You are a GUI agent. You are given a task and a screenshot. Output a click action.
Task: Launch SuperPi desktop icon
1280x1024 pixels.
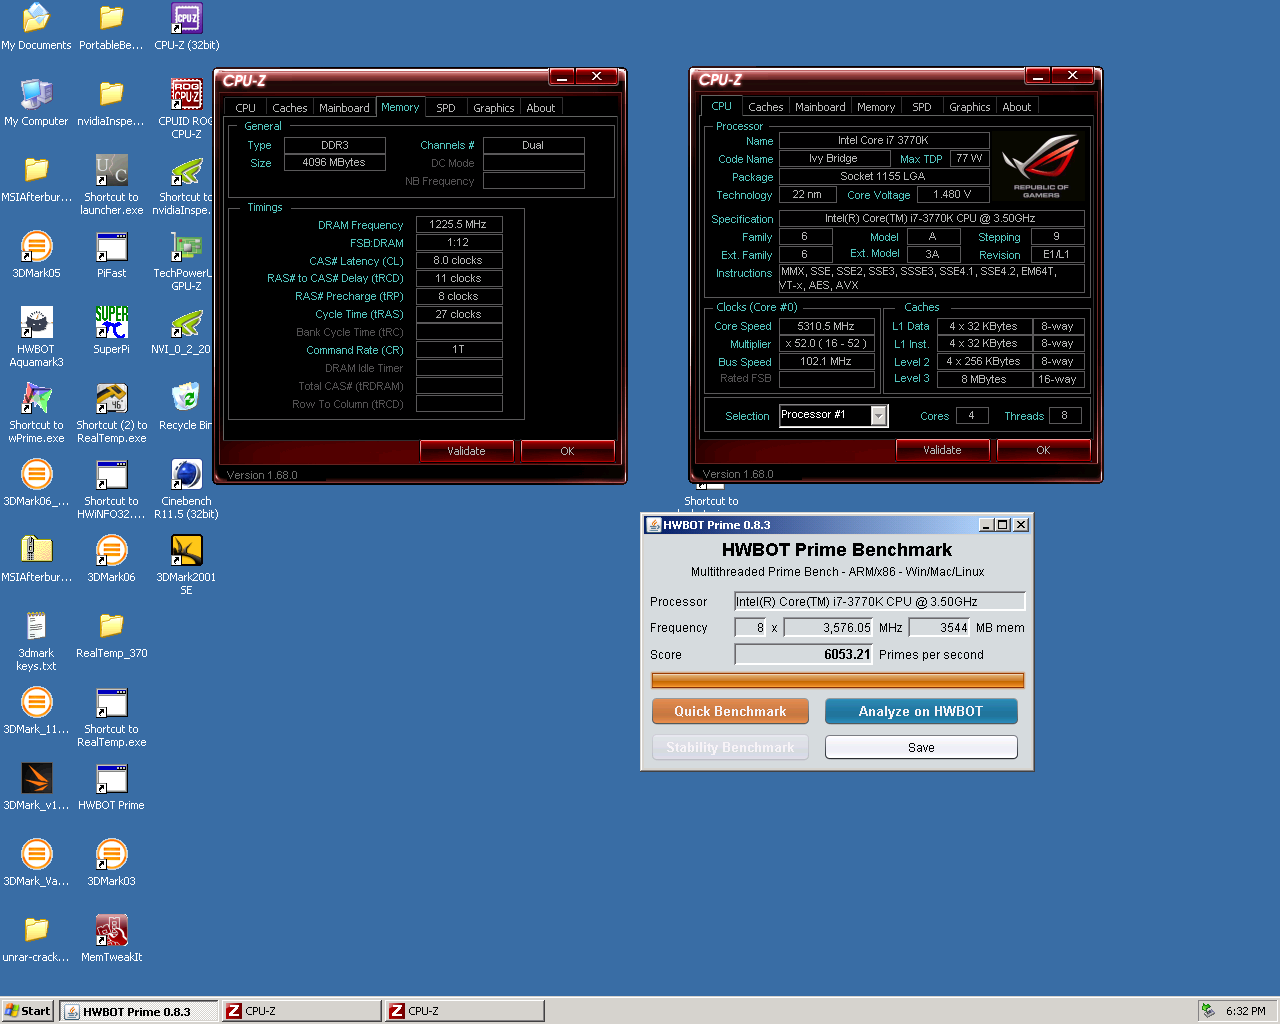(x=111, y=331)
